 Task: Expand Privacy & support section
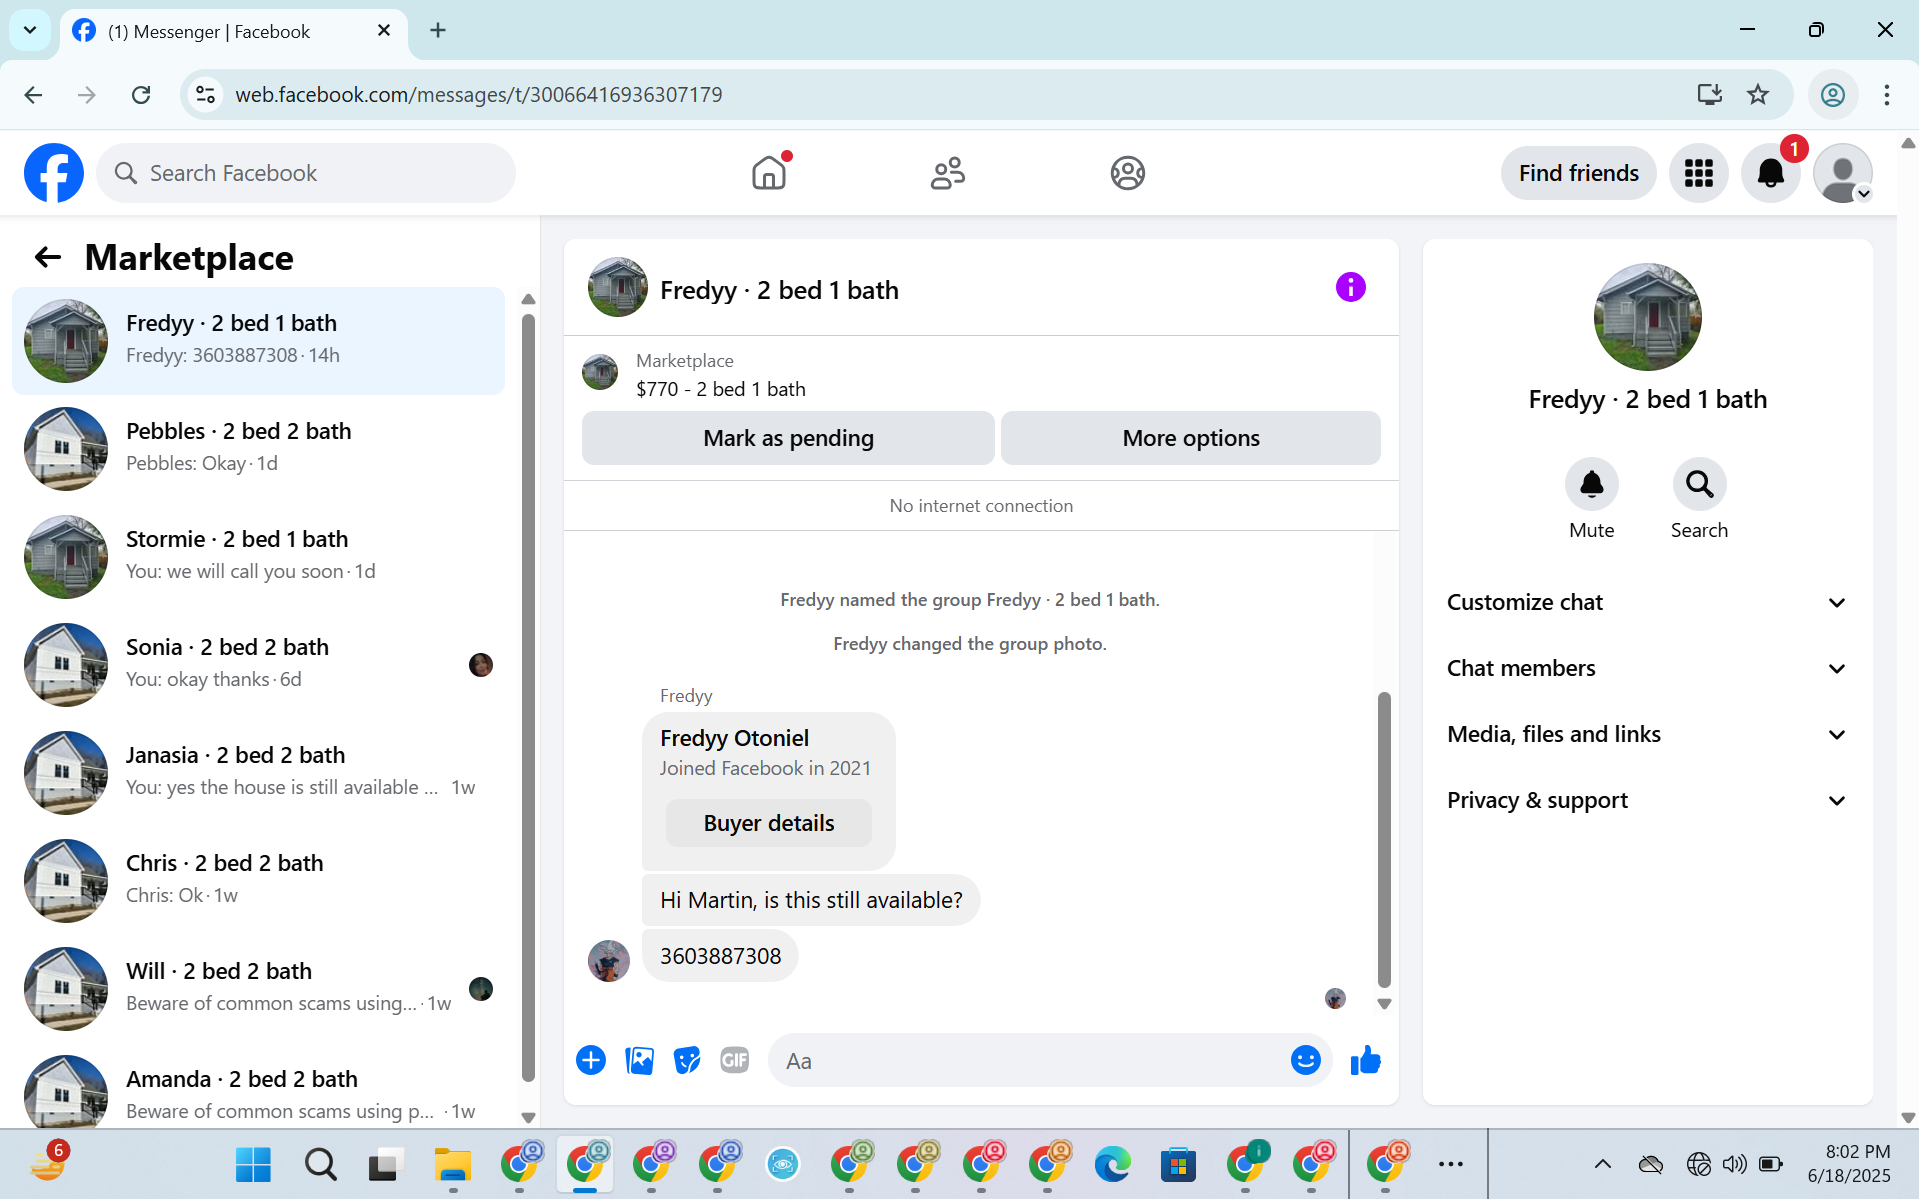(x=1647, y=800)
